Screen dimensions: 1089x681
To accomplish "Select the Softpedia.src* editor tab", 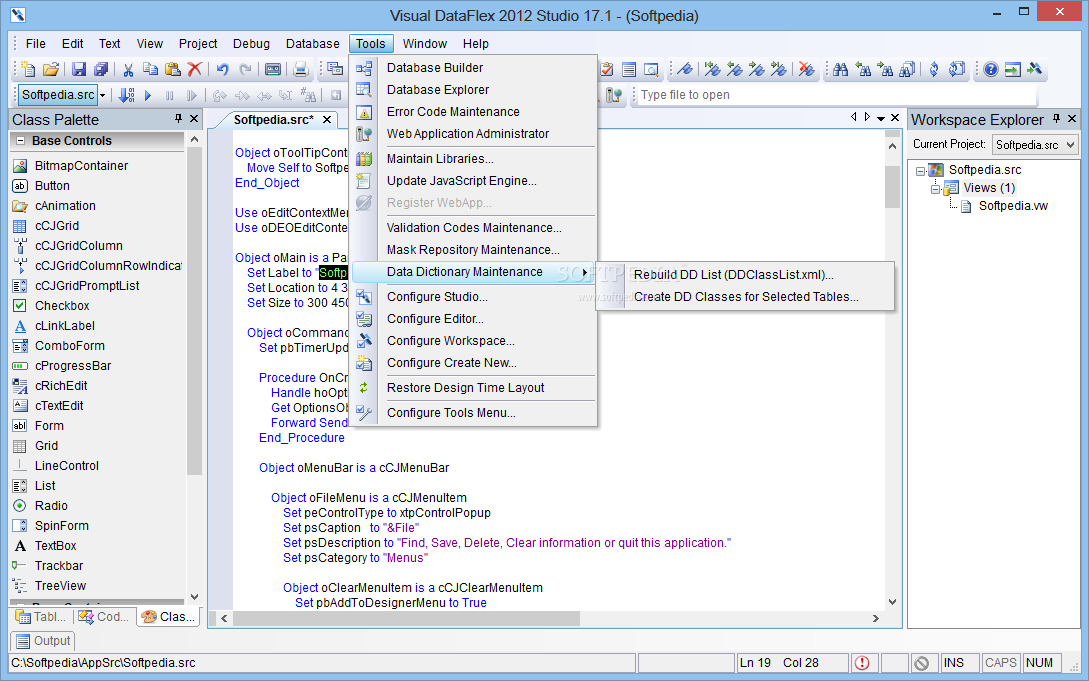I will pyautogui.click(x=274, y=119).
